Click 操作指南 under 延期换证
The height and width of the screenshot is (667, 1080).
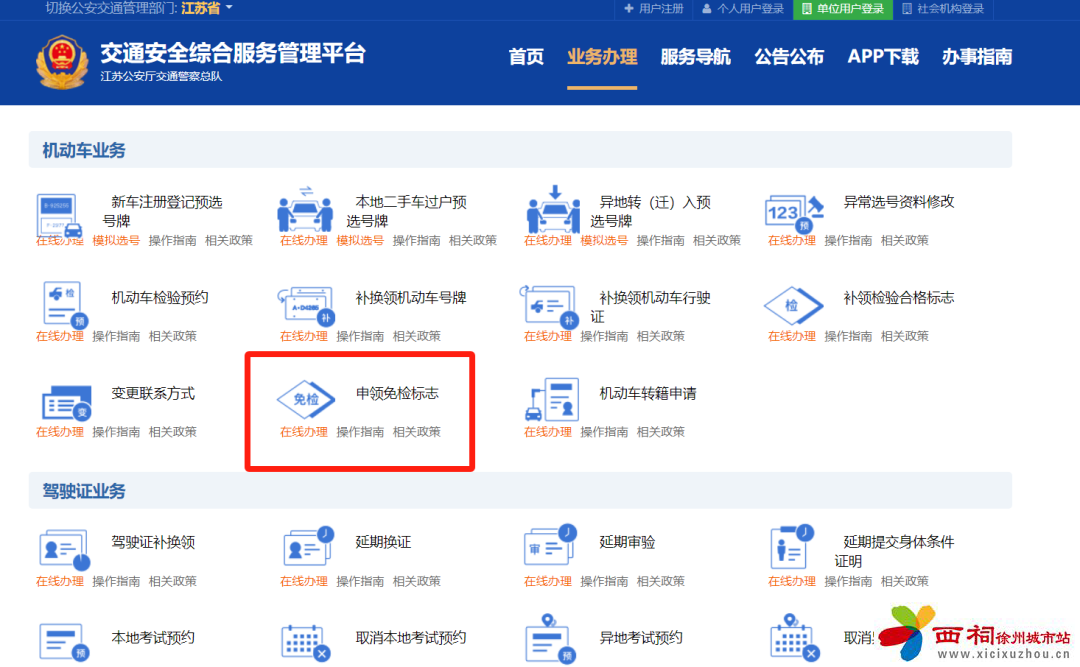point(360,582)
